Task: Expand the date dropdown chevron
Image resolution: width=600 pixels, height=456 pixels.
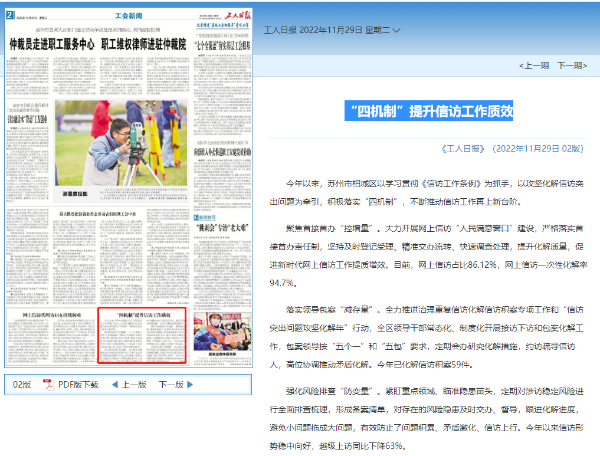Action: point(398,32)
